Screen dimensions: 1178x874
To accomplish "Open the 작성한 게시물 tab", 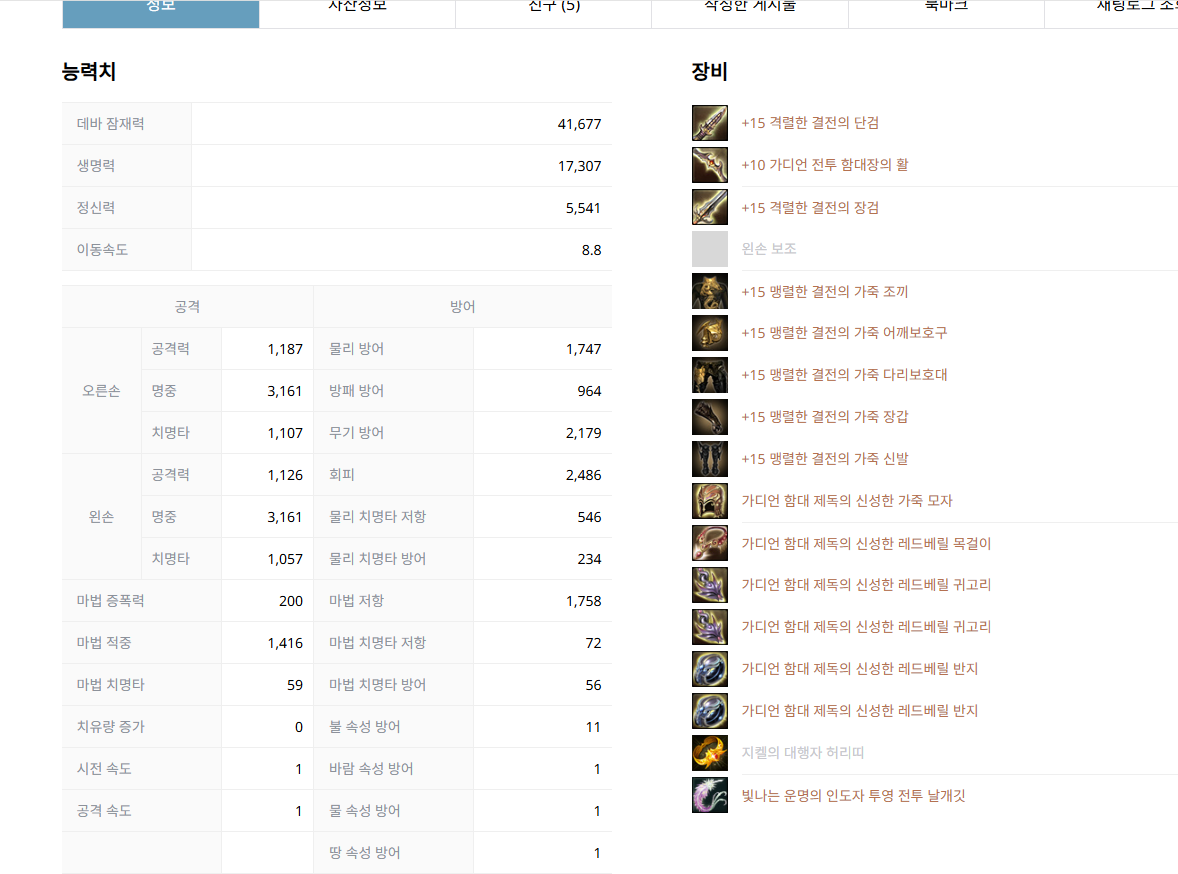I will point(749,8).
